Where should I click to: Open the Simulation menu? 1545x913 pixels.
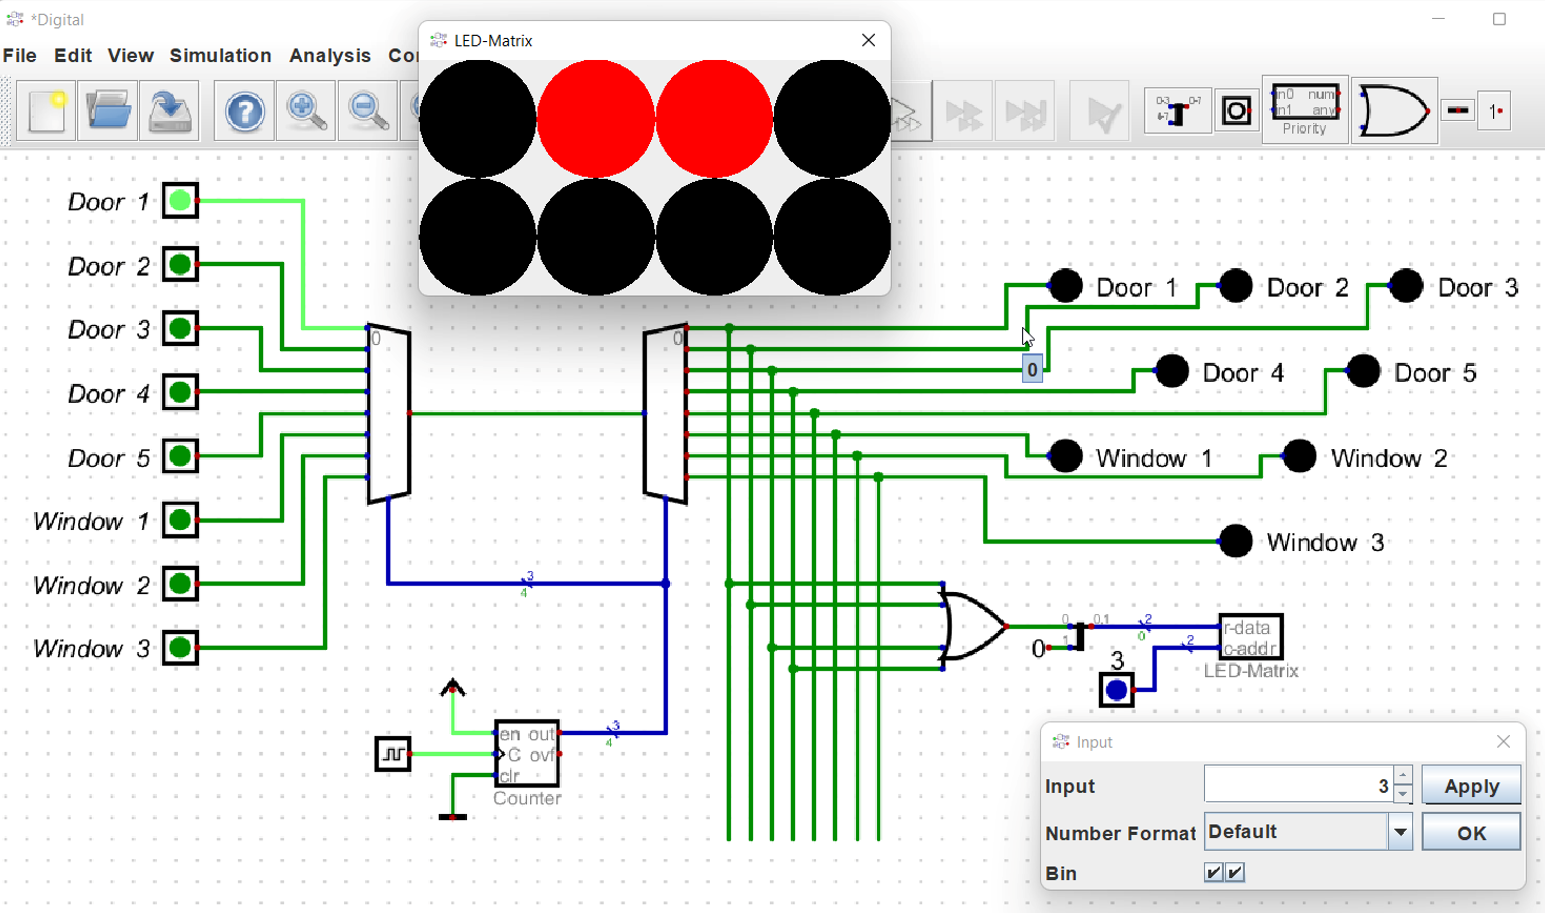click(x=220, y=56)
